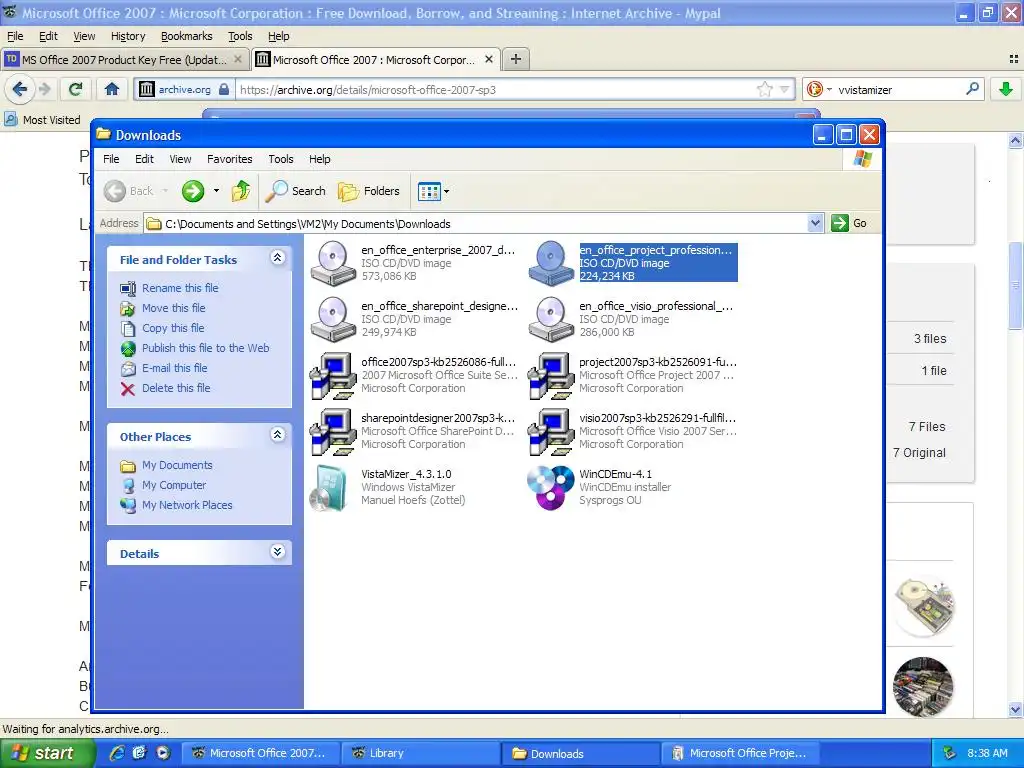Image resolution: width=1024 pixels, height=768 pixels.
Task: Select en_office_enterprise_2007 ISO disc icon
Action: coord(333,263)
